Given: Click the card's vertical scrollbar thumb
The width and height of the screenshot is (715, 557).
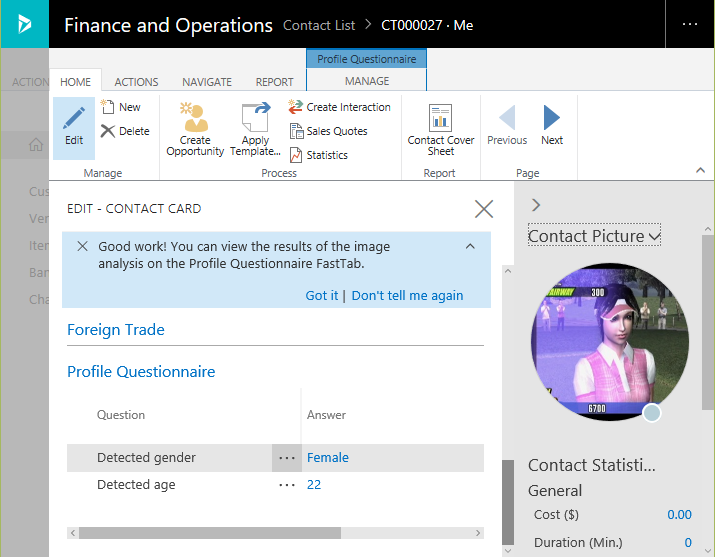Looking at the screenshot, I should (508, 502).
